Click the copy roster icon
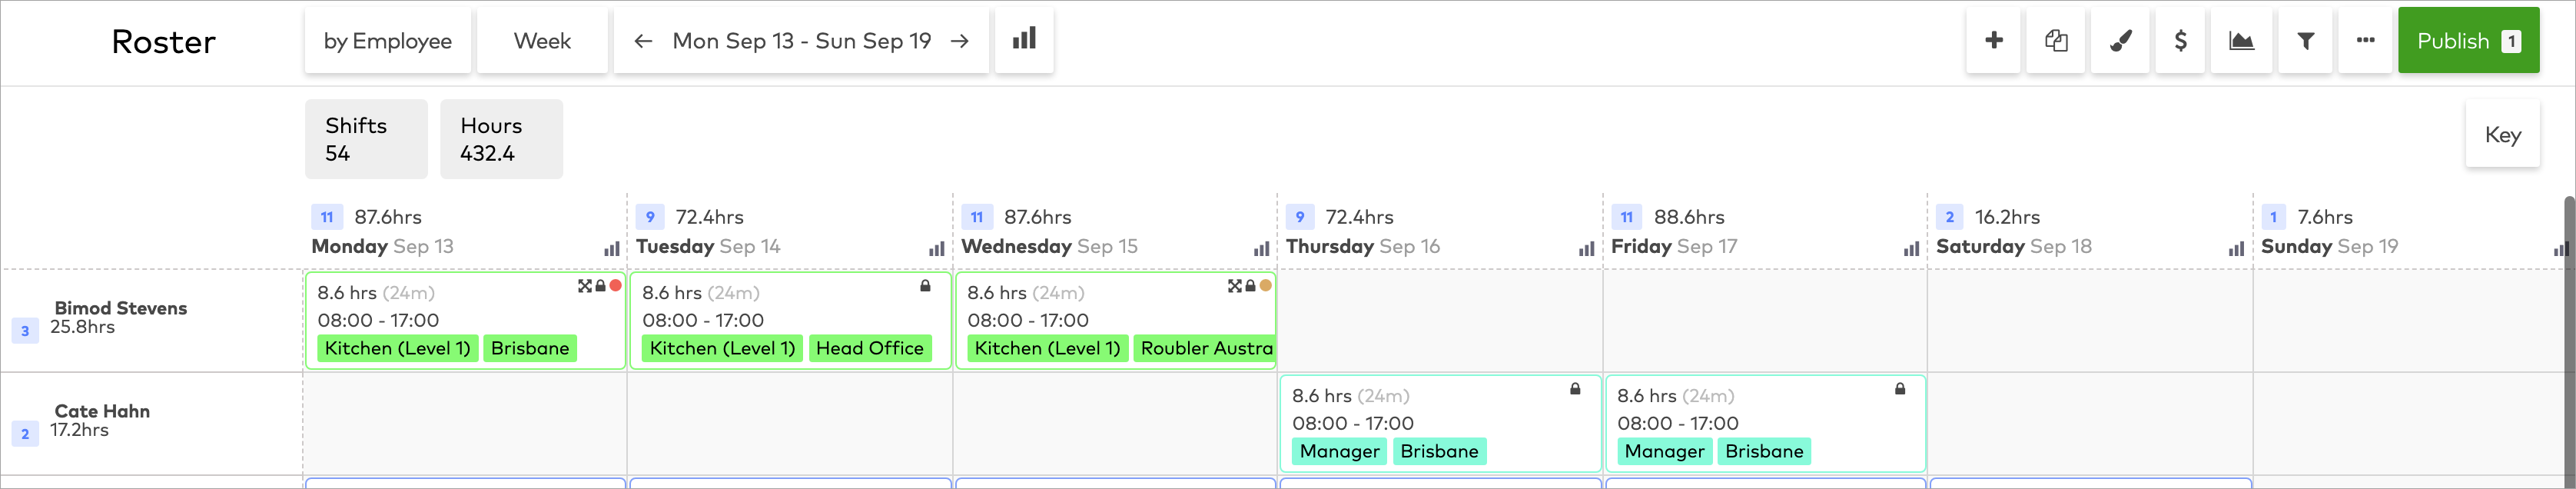 (x=2056, y=40)
